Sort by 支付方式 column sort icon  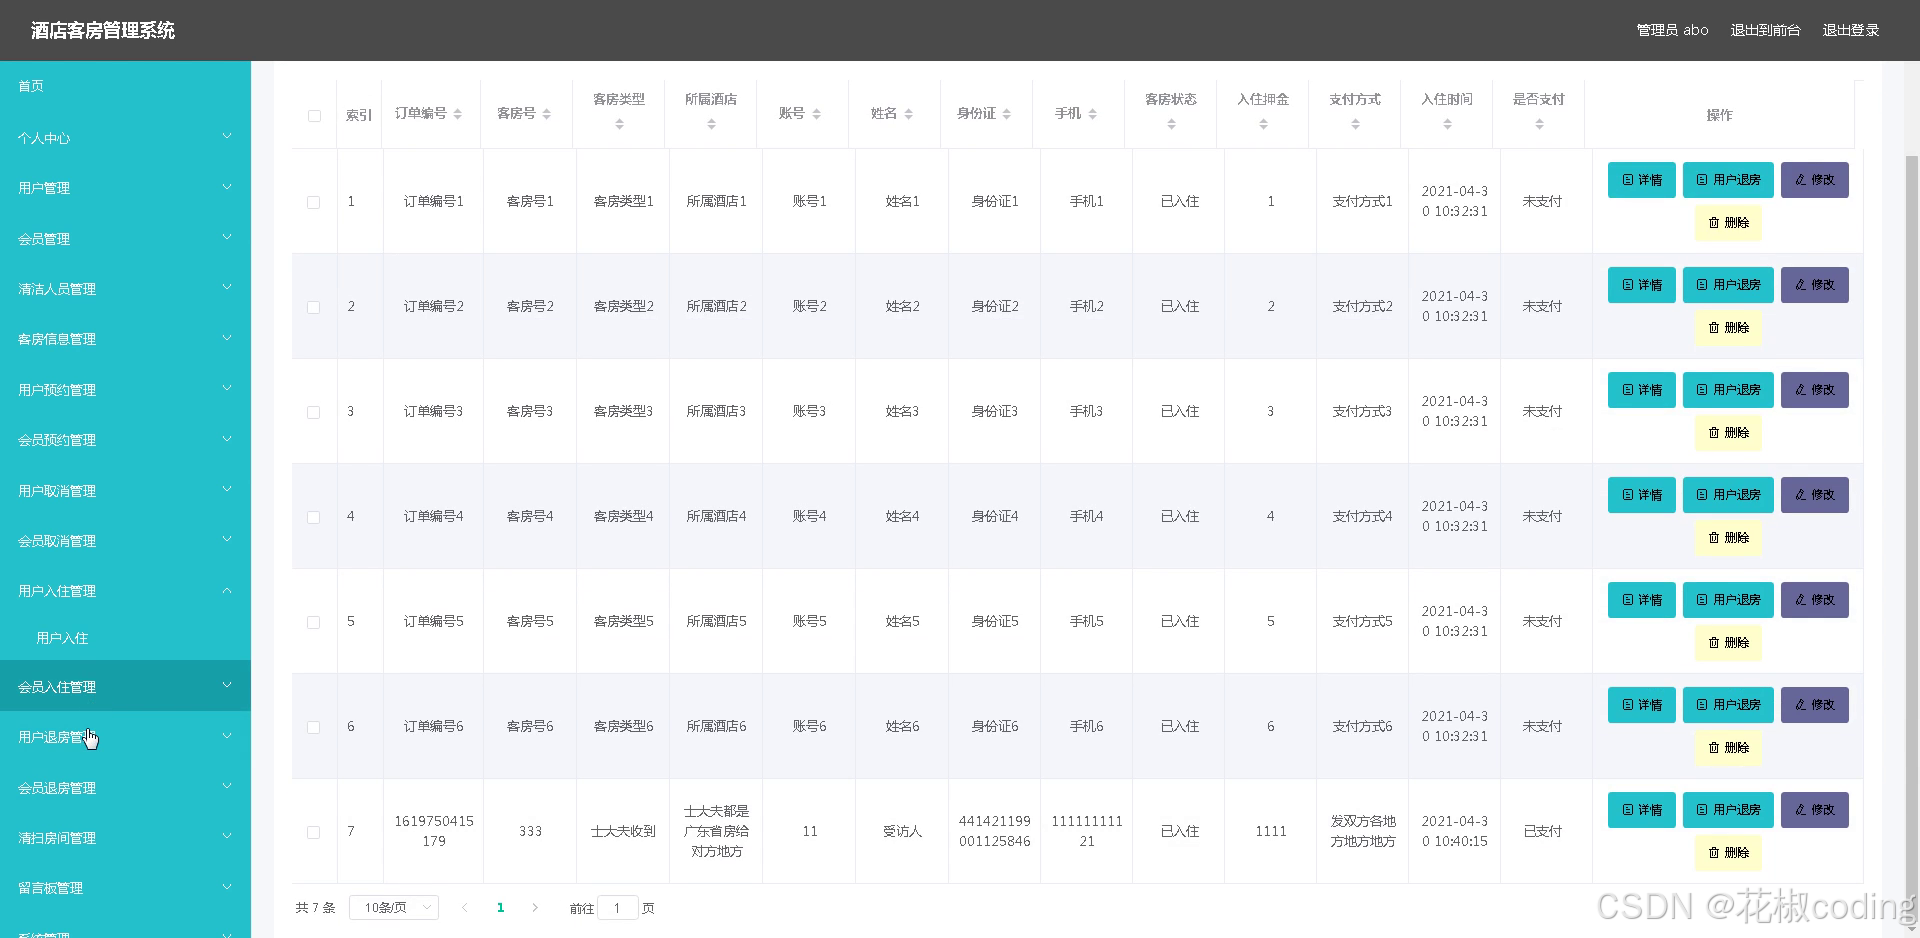(1355, 124)
